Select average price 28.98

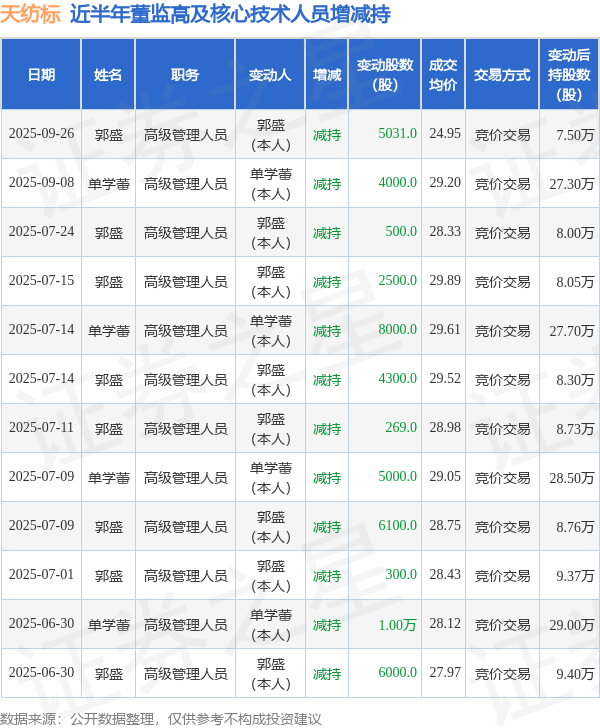coord(445,428)
